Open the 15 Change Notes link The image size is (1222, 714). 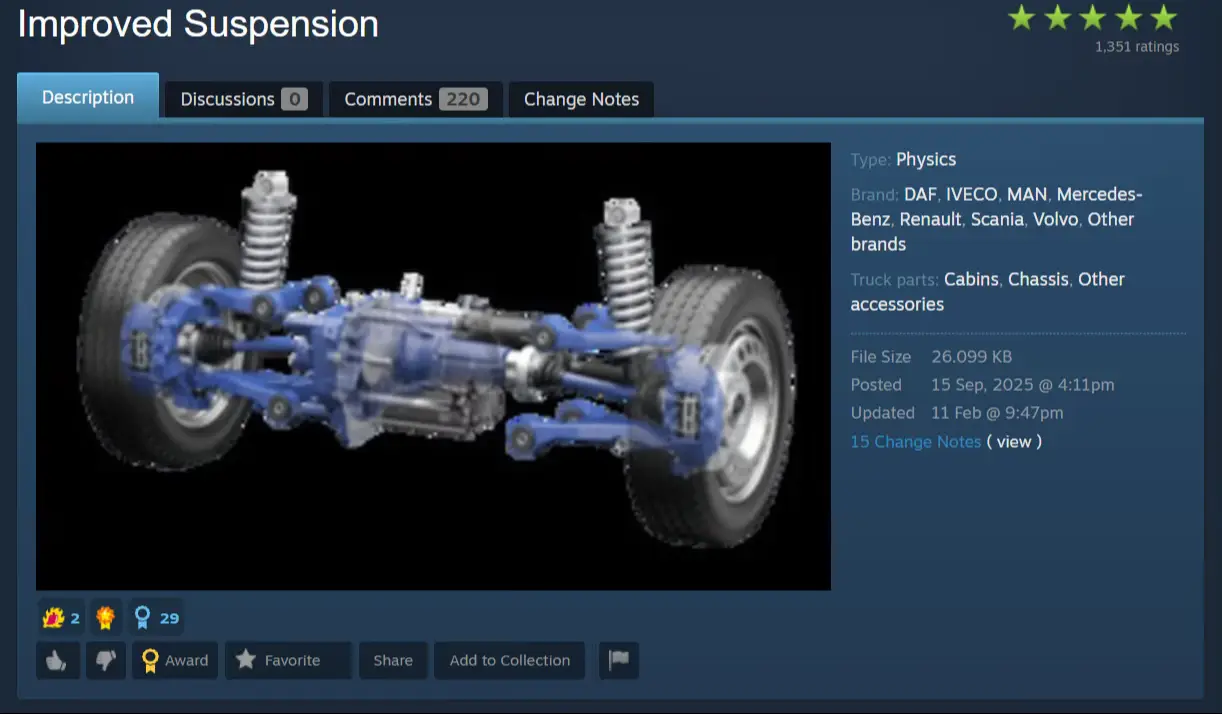[x=916, y=441]
